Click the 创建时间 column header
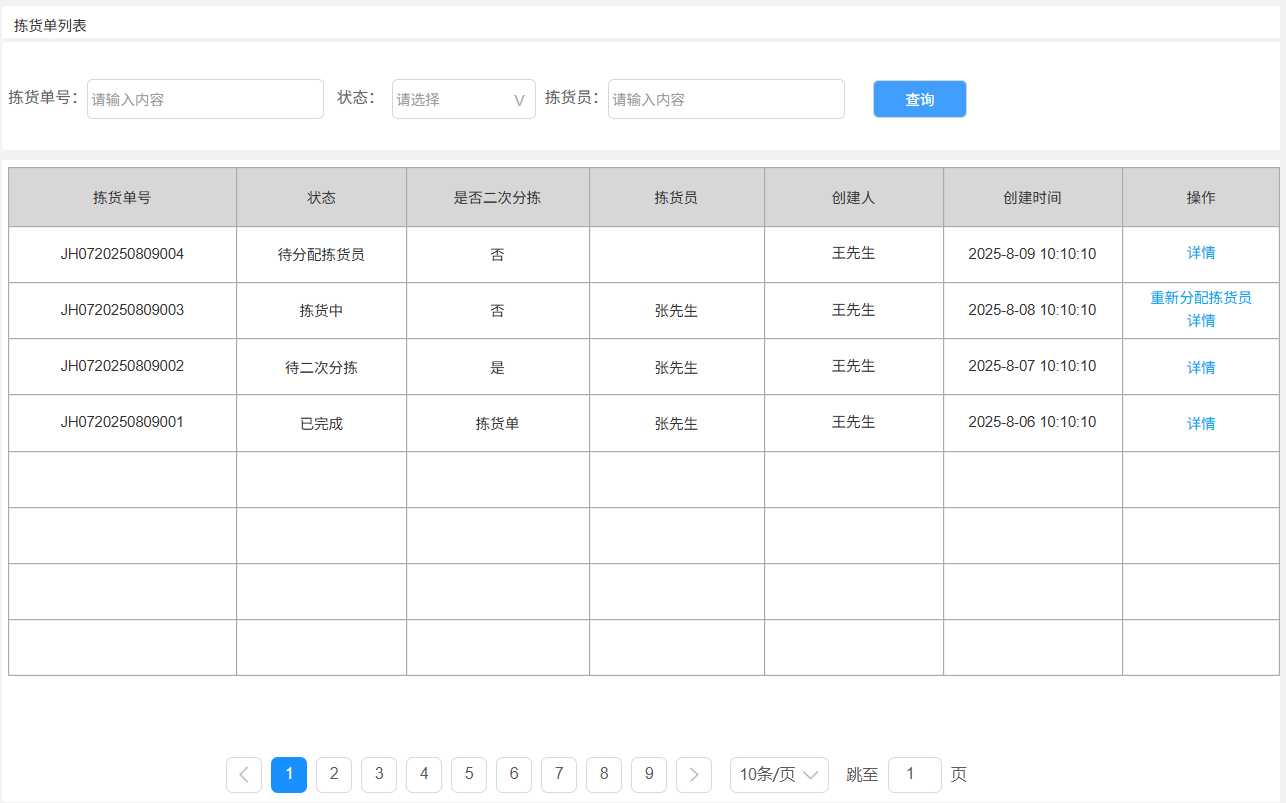The width and height of the screenshot is (1286, 803). (1032, 197)
